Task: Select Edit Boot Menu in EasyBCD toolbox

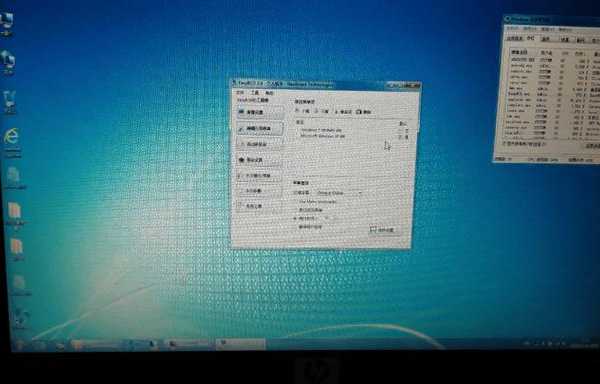Action: pyautogui.click(x=260, y=129)
